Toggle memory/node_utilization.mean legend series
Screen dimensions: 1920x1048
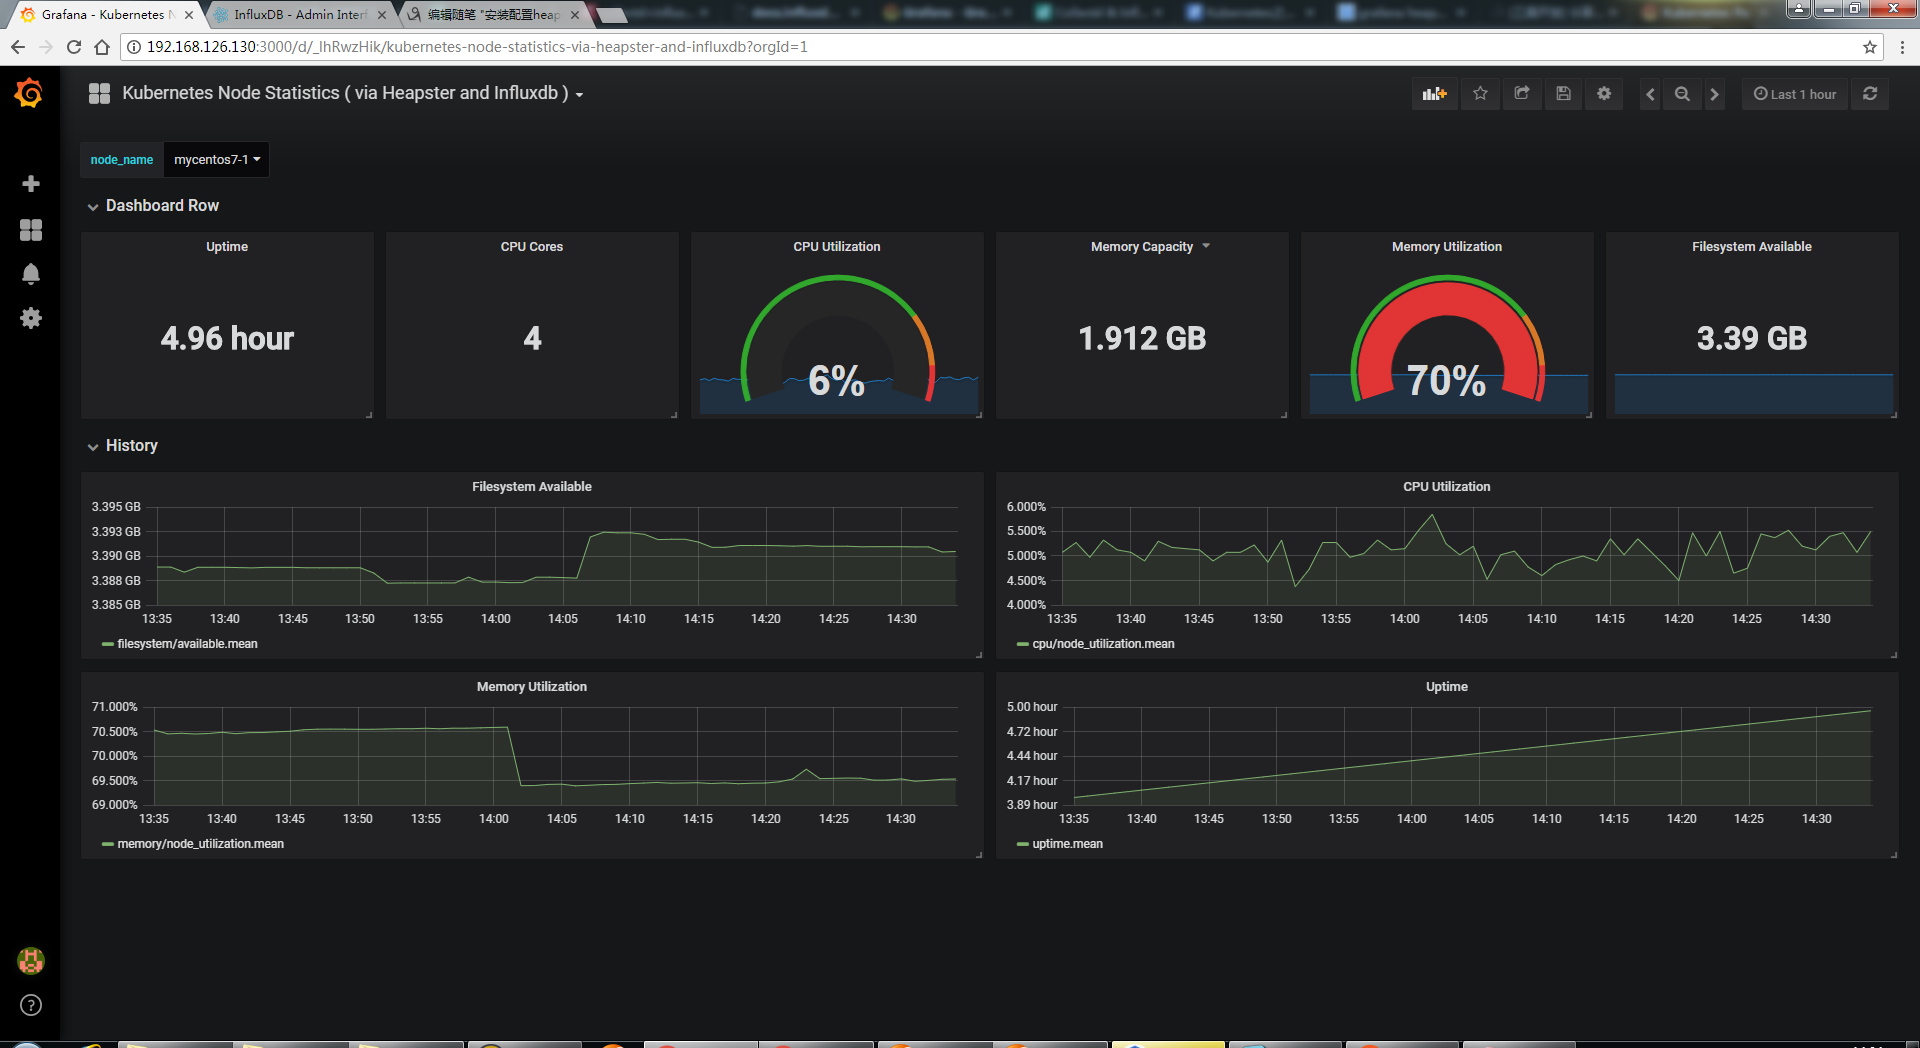(200, 844)
